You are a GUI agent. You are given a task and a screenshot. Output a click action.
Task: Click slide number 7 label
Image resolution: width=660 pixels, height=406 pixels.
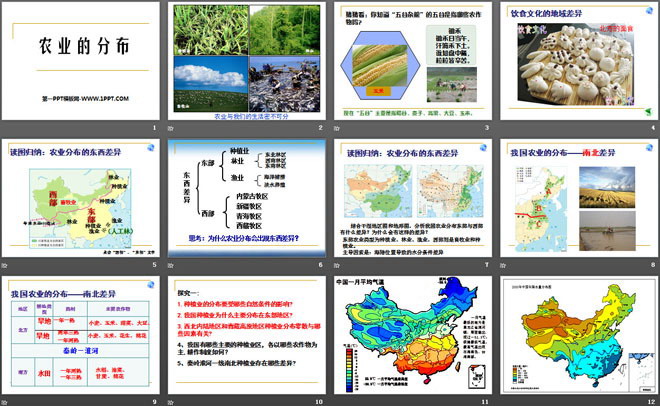click(487, 265)
